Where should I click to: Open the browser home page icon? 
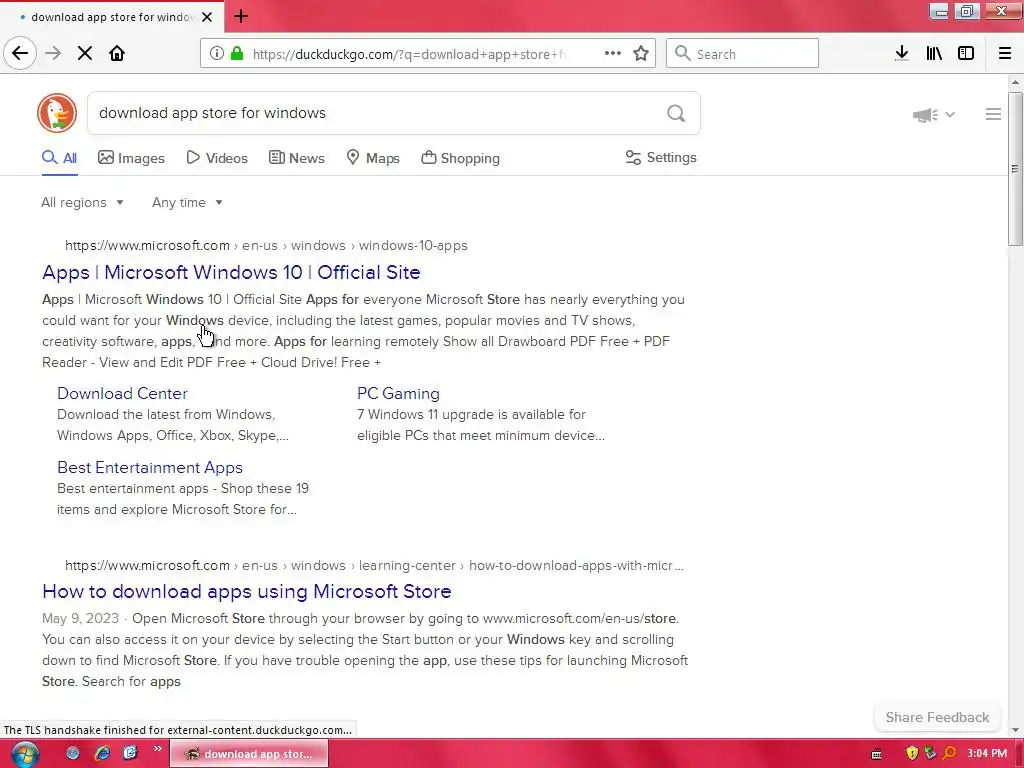click(117, 54)
